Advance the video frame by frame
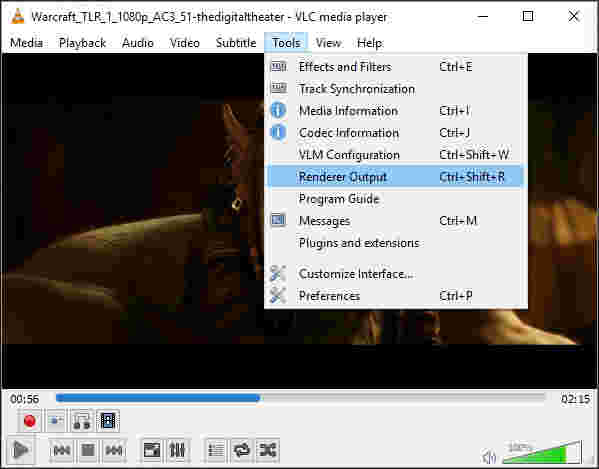This screenshot has width=599, height=469. pos(108,421)
